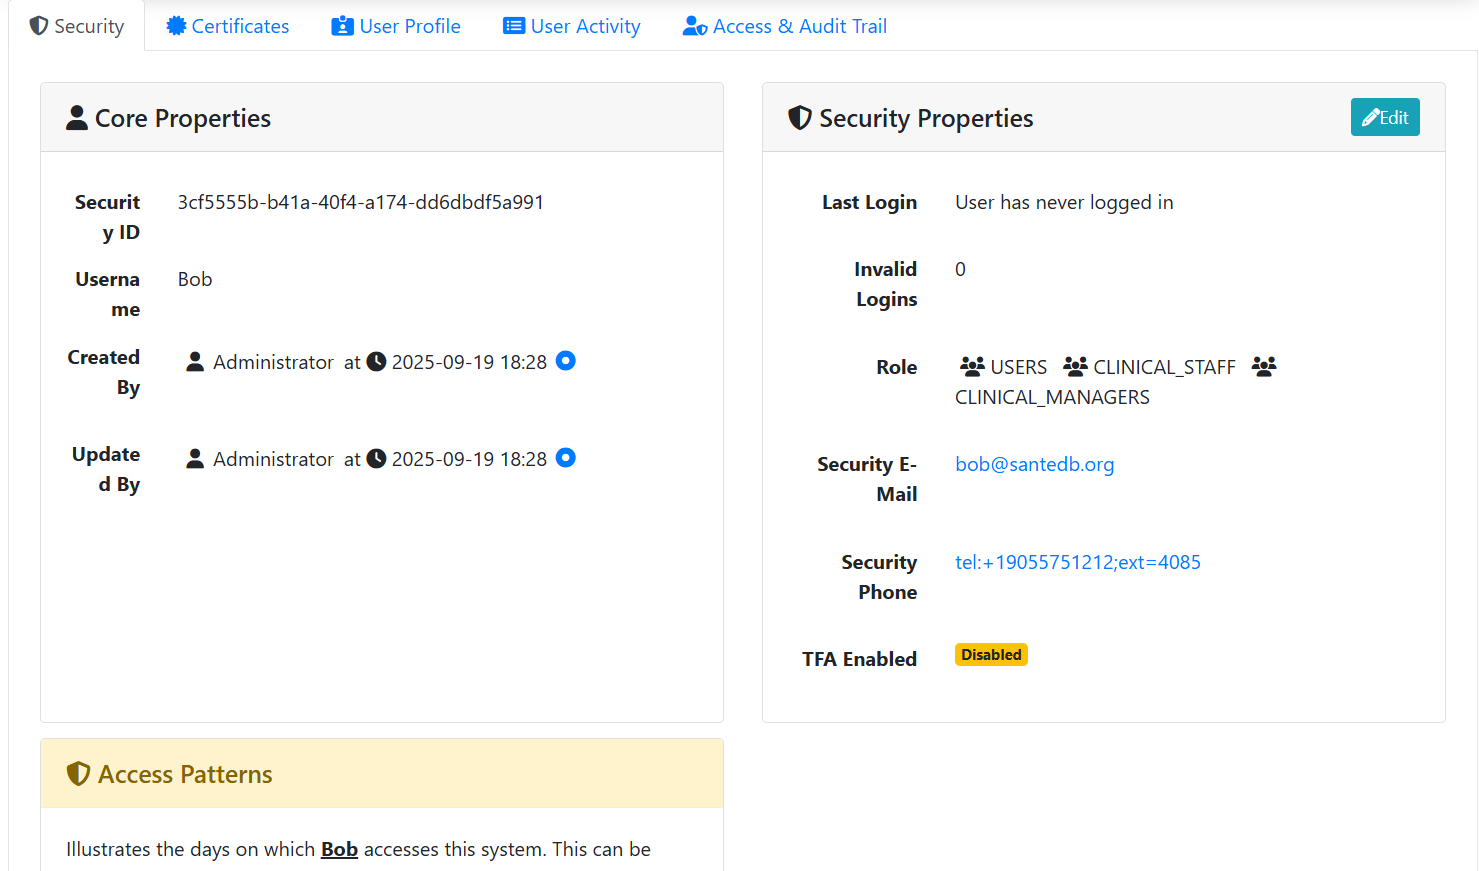The width and height of the screenshot is (1479, 871).
Task: Click the User Activity list icon
Action: pos(514,26)
